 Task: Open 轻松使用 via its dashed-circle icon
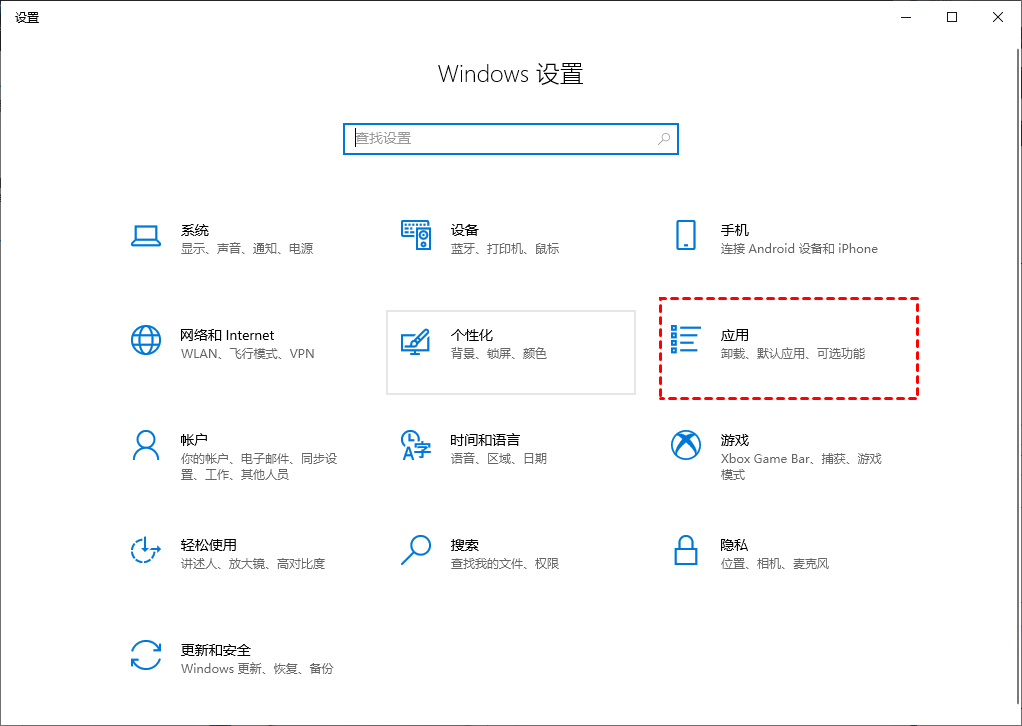[146, 550]
